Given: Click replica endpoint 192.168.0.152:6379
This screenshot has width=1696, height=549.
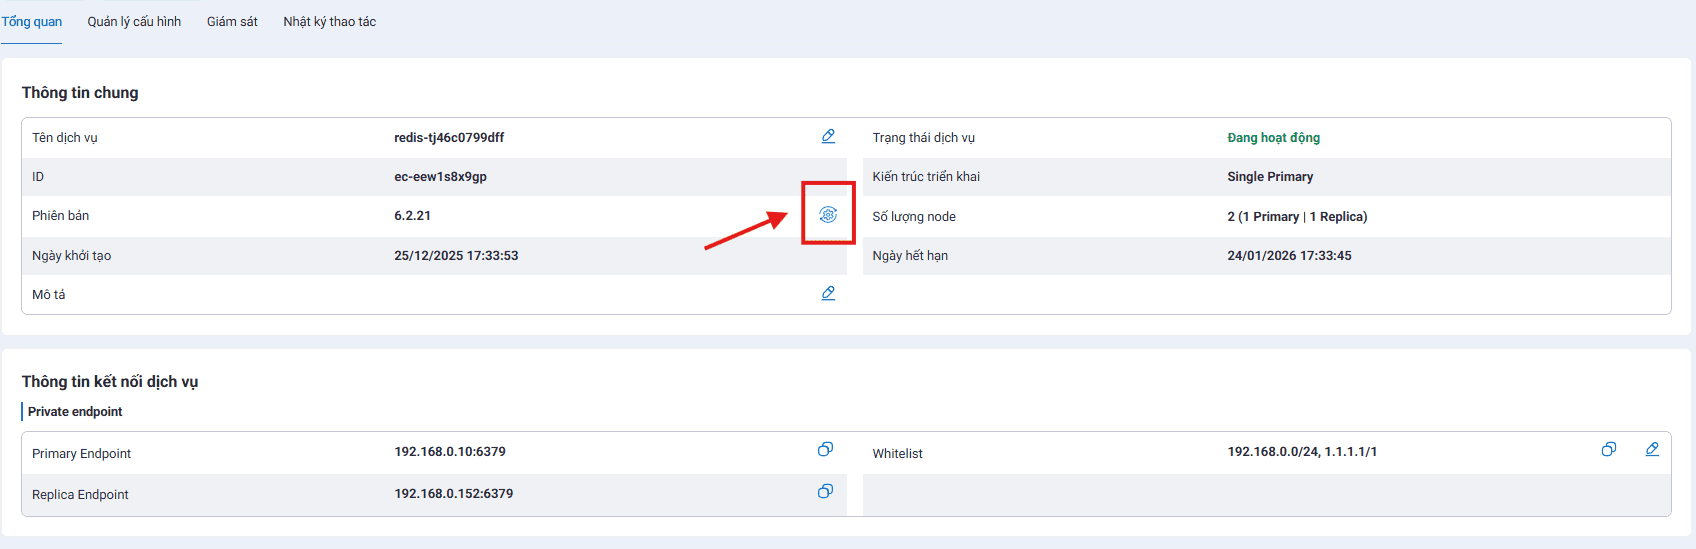Looking at the screenshot, I should coord(454,494).
